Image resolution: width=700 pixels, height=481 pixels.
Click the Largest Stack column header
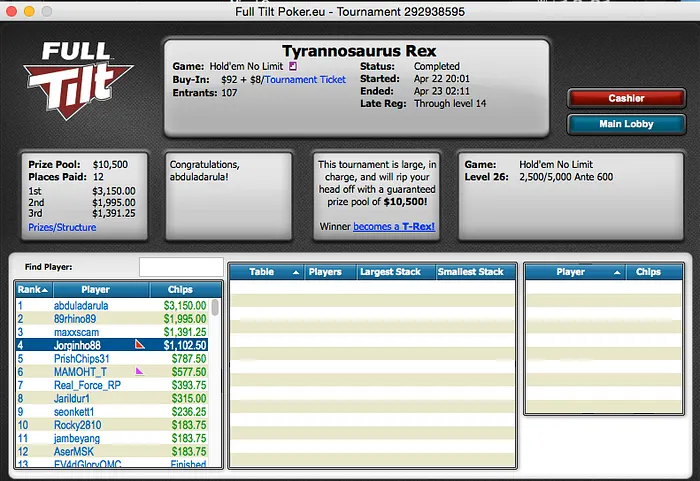391,272
